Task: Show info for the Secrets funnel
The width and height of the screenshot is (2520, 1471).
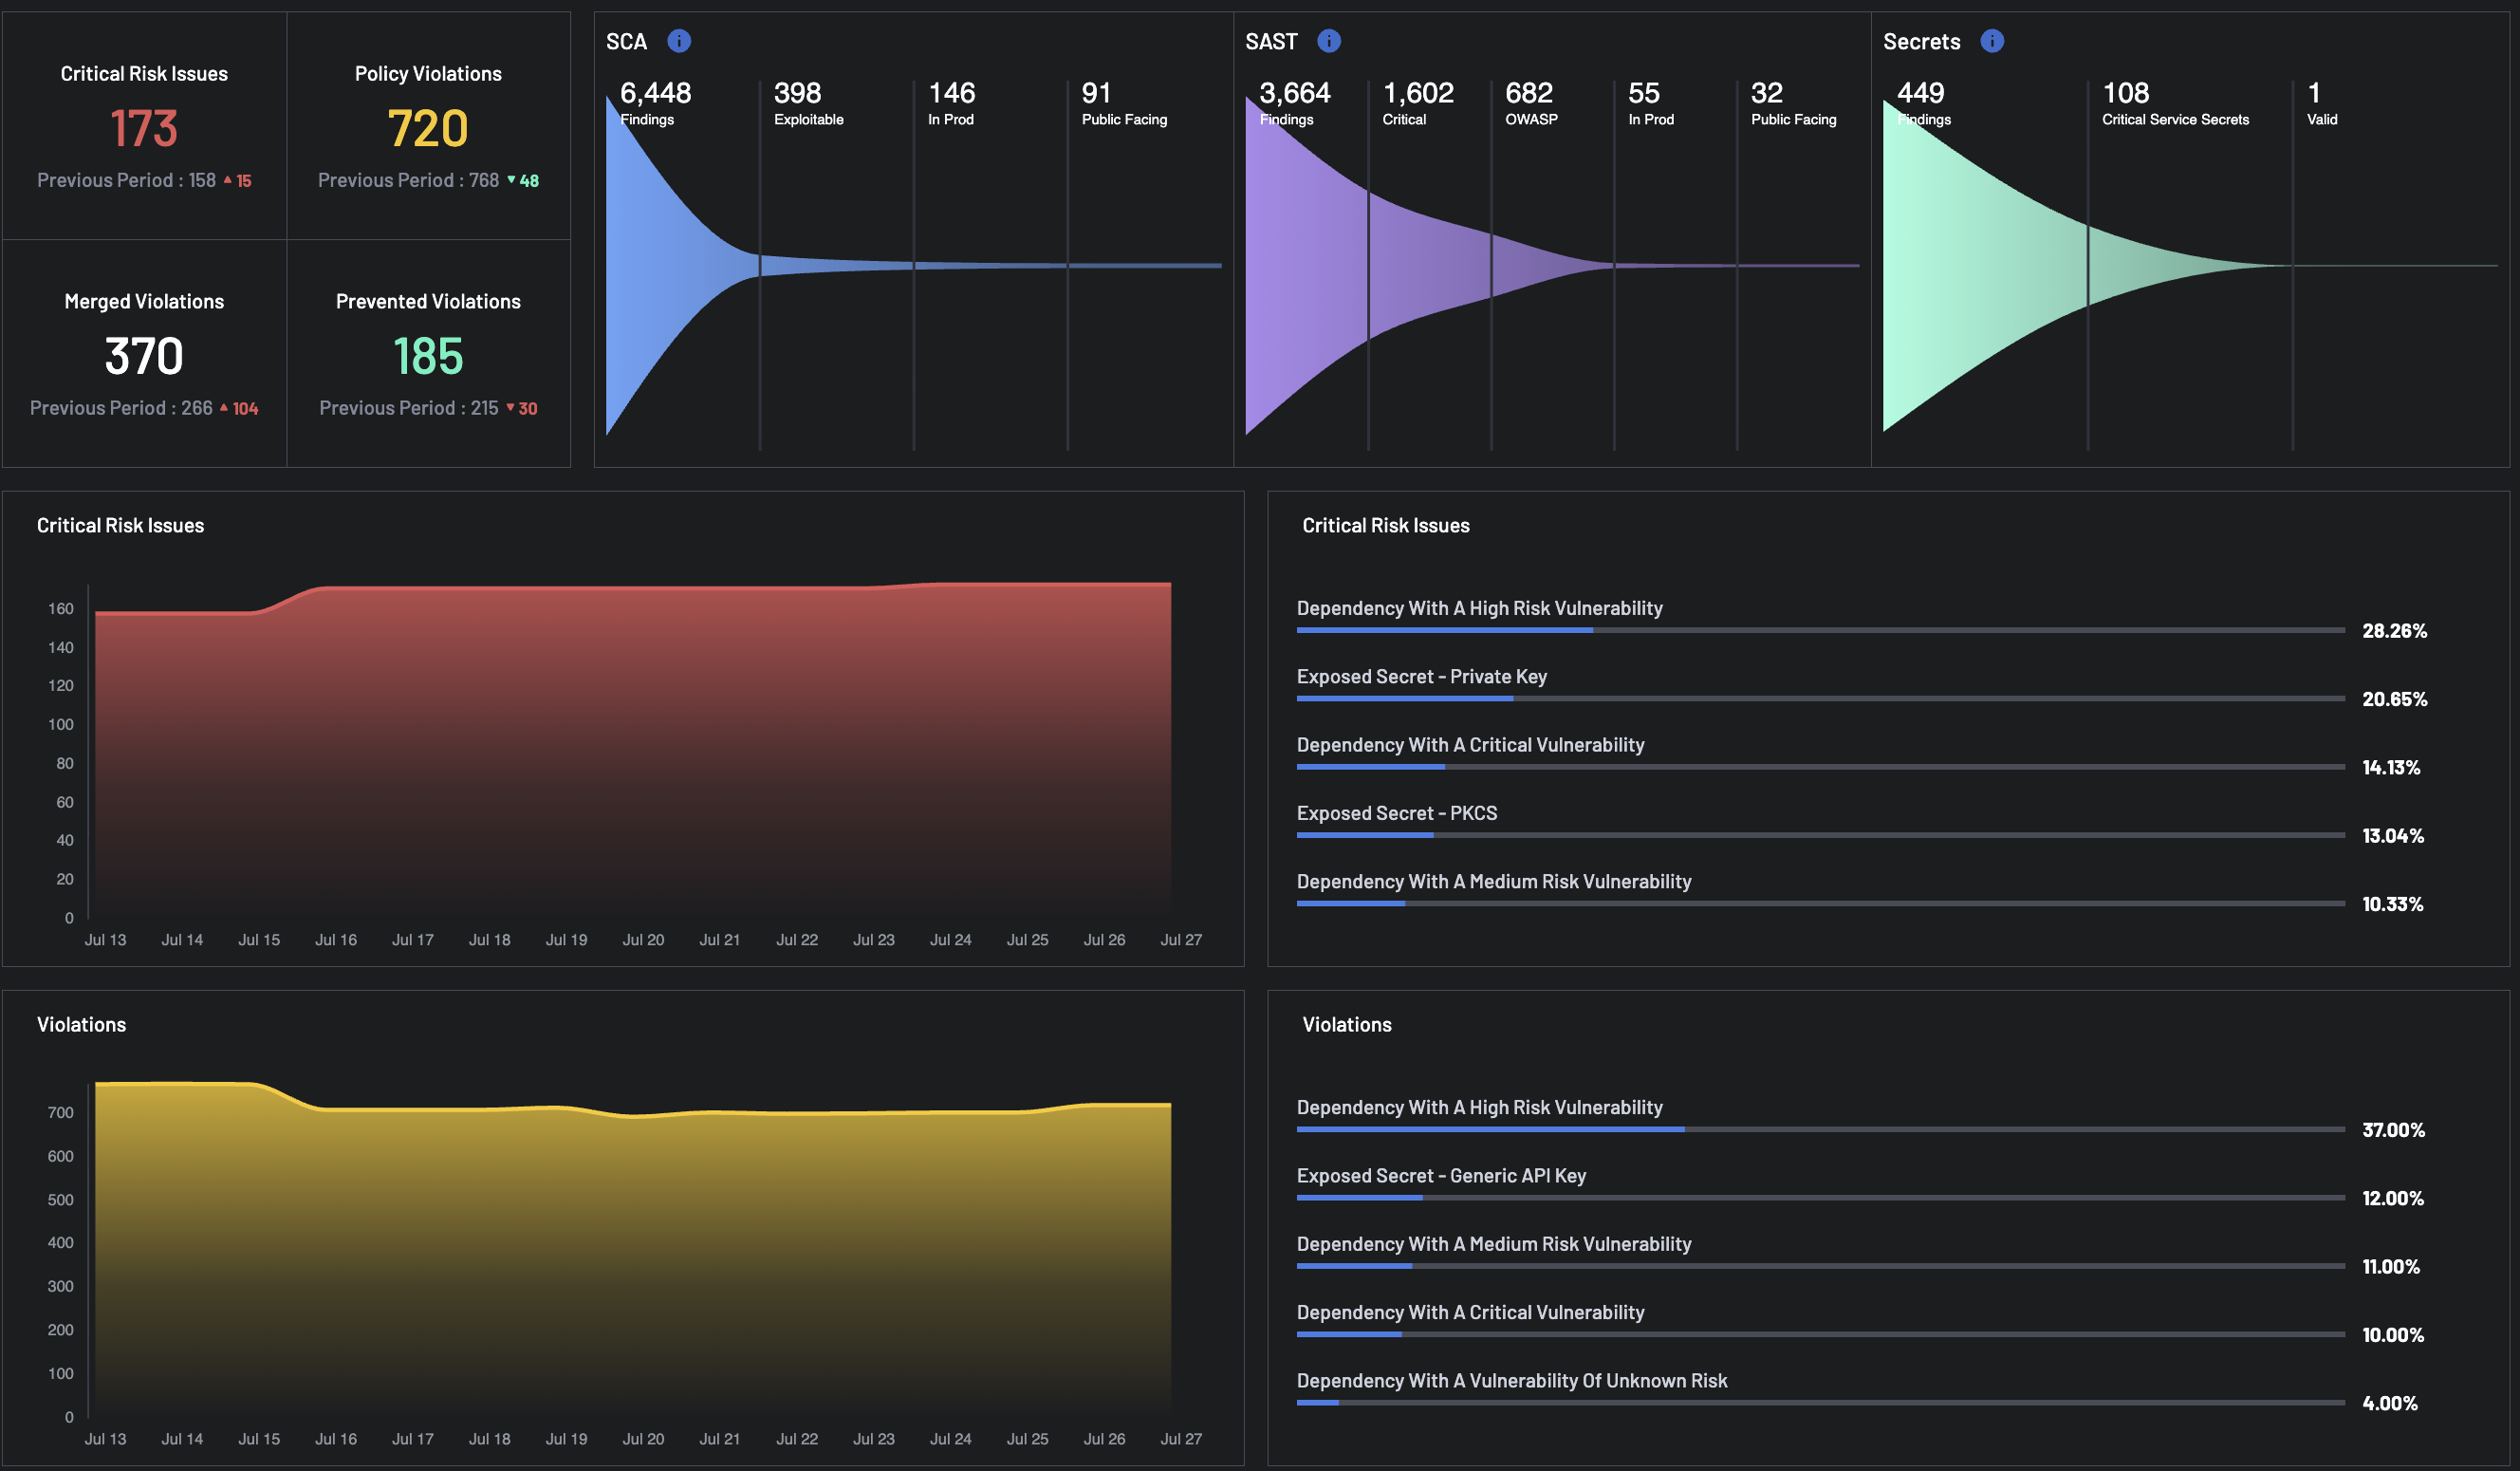Action: pos(1992,41)
